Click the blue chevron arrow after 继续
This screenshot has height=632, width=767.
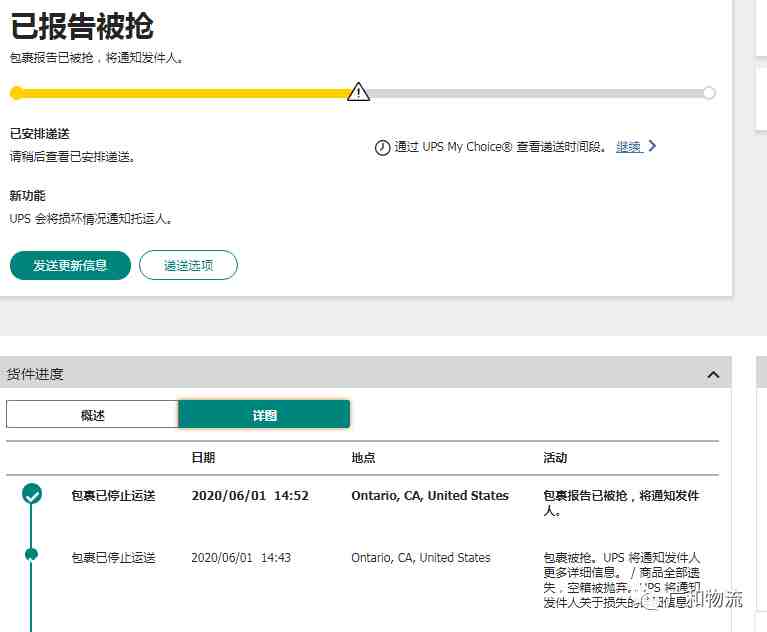652,146
